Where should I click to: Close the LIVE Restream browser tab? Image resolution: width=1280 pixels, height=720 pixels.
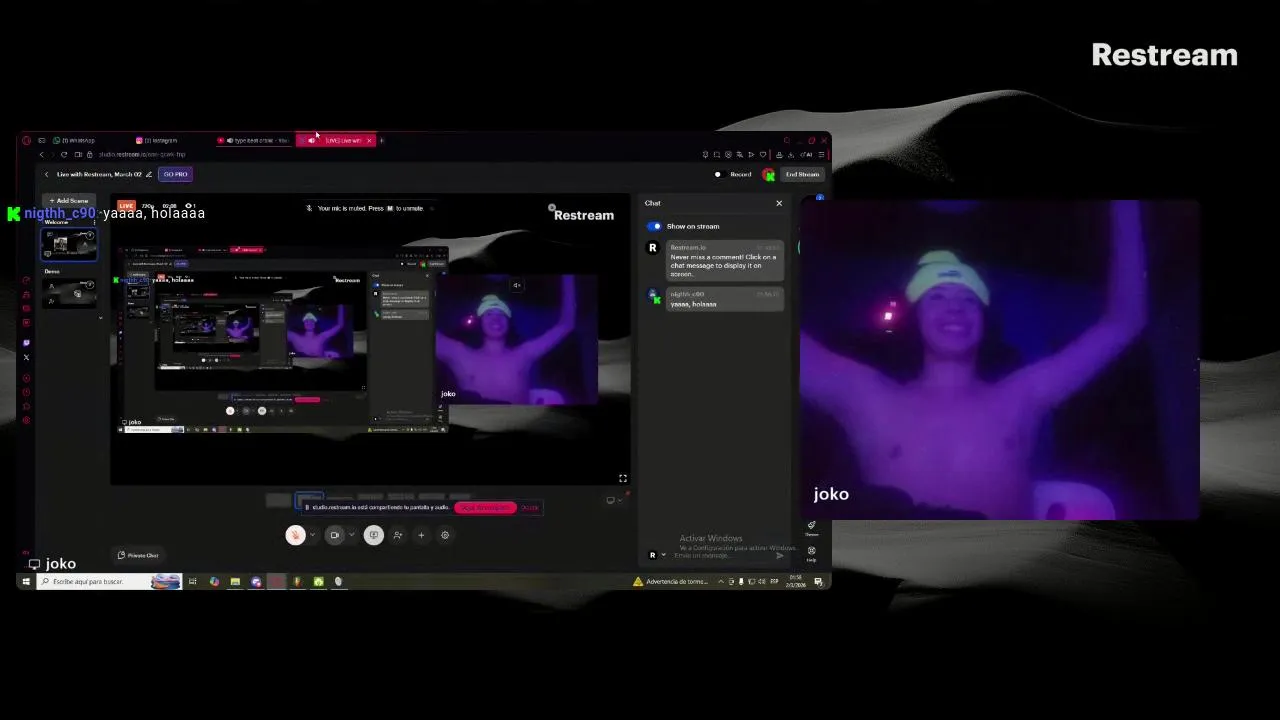(369, 140)
